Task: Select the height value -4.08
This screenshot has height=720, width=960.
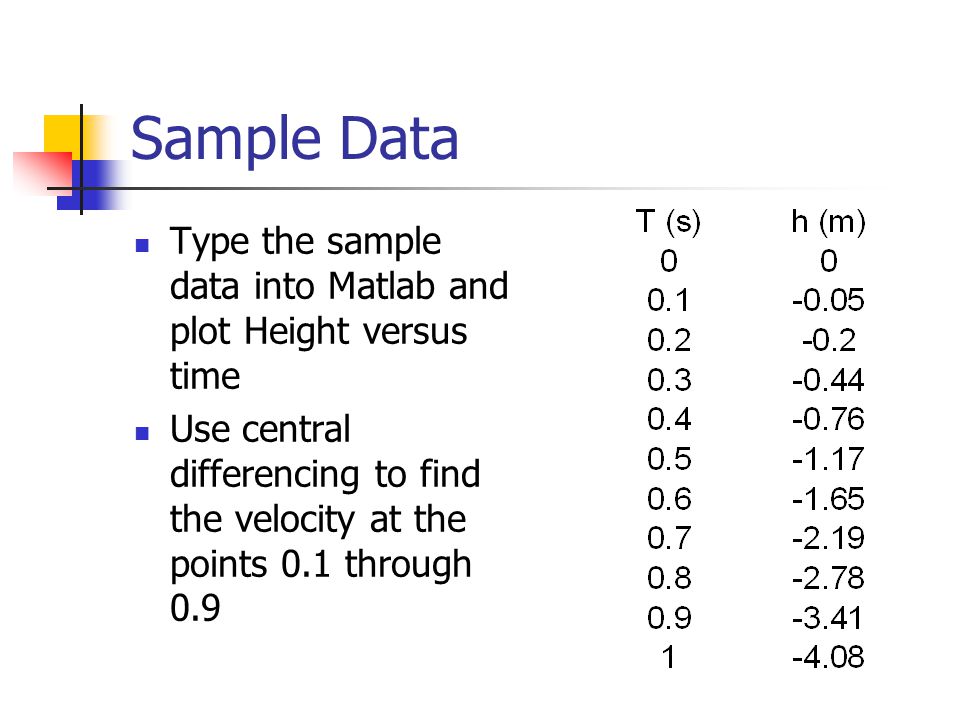Action: [828, 657]
